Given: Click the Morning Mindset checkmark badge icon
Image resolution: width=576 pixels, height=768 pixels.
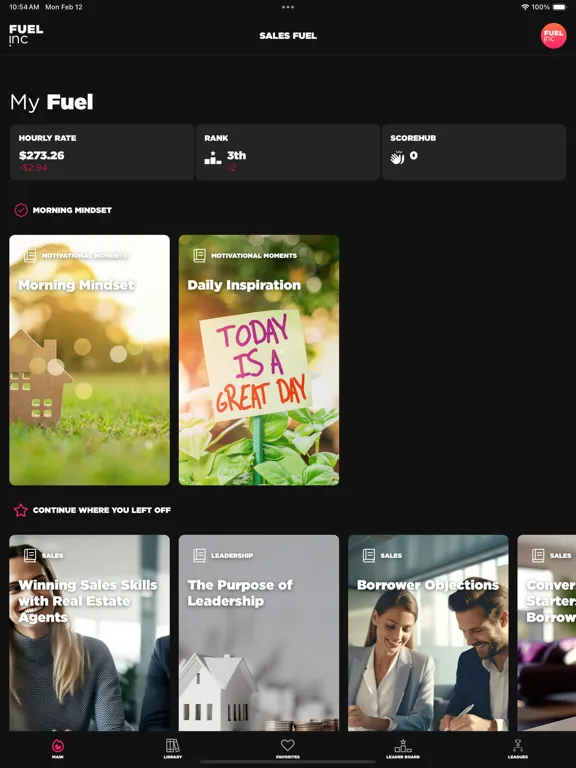Looking at the screenshot, I should click(21, 210).
